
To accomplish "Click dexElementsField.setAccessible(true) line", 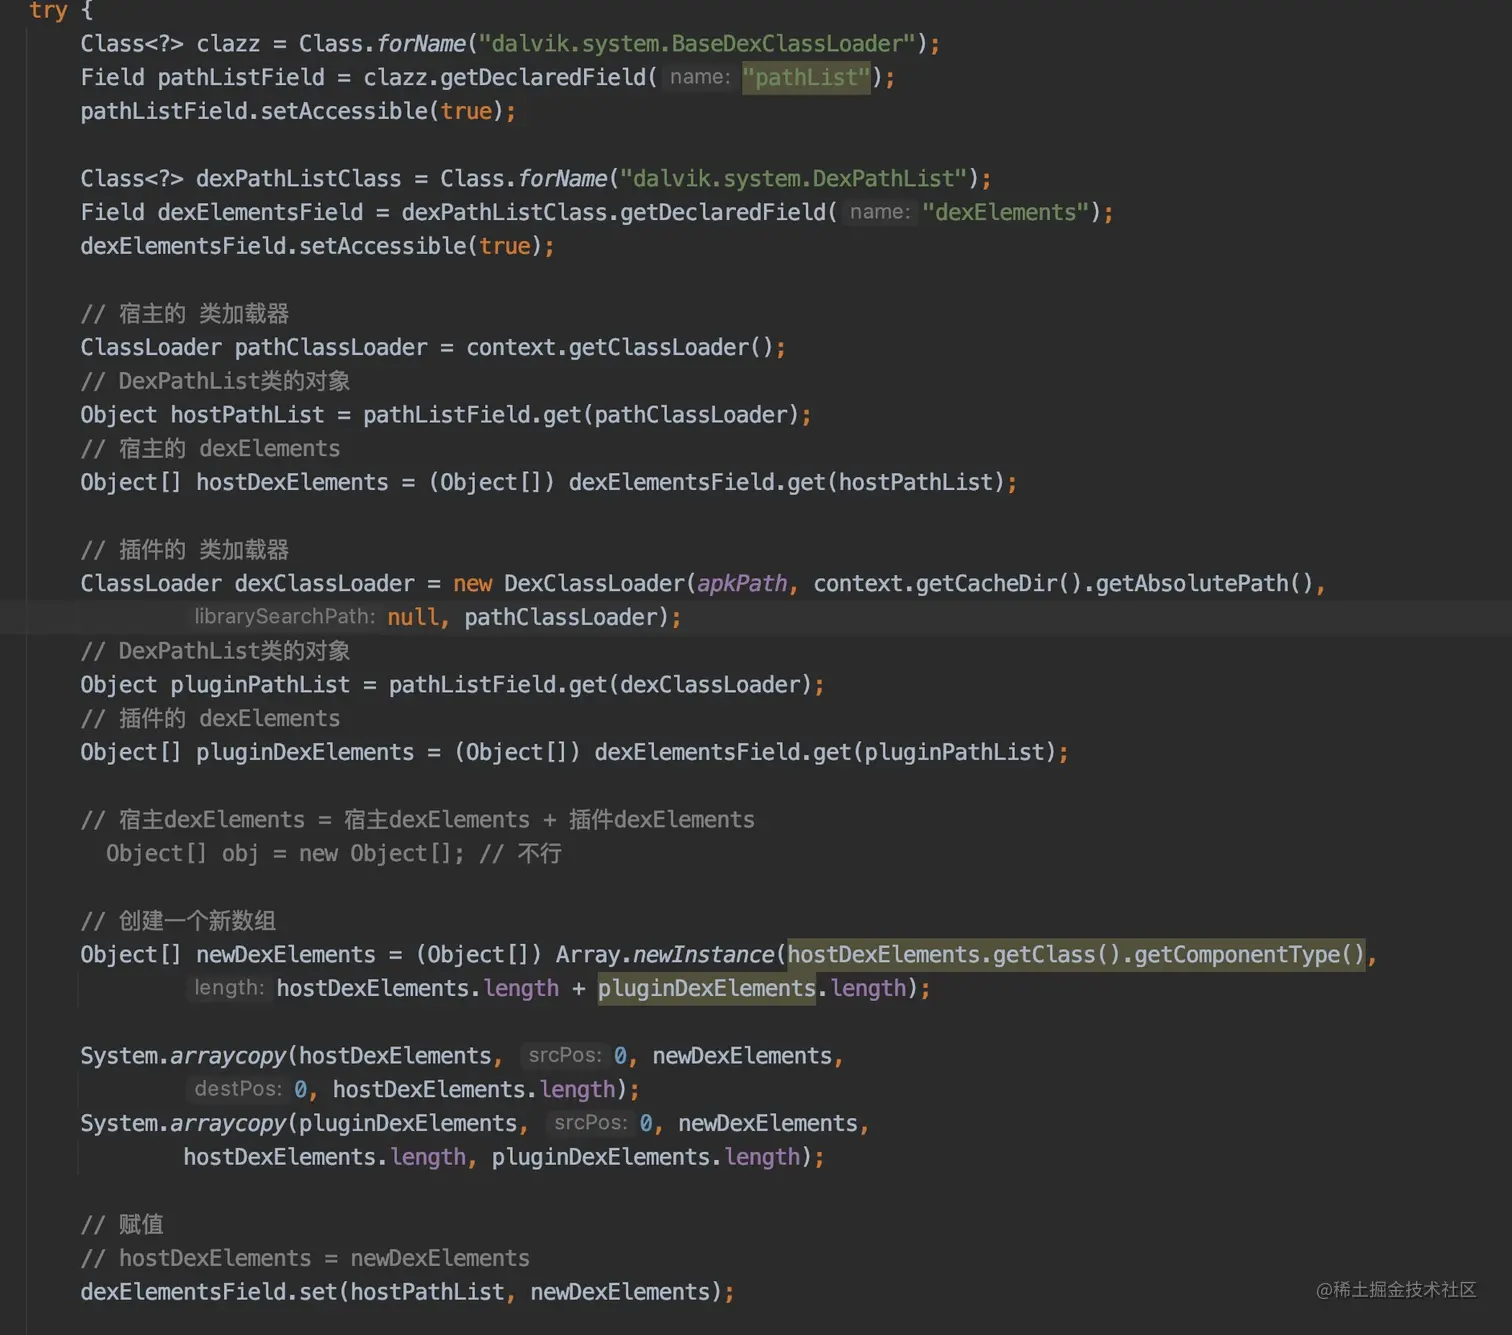I will click(x=317, y=246).
